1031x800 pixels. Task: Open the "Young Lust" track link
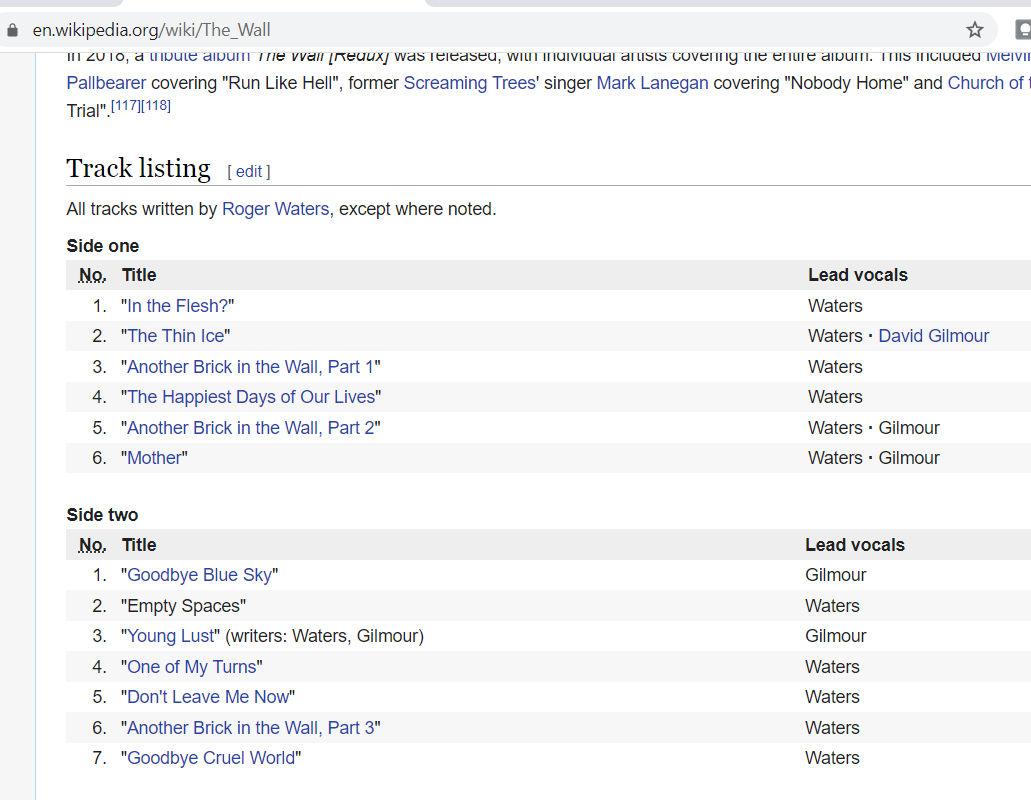tap(171, 636)
